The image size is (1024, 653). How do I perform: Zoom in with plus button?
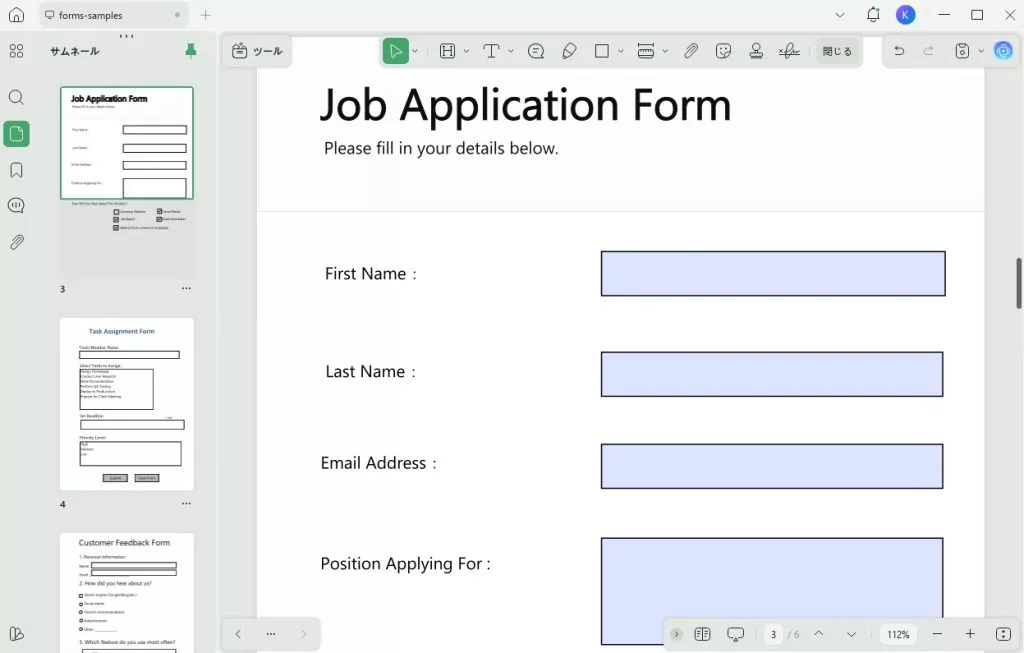(x=970, y=634)
